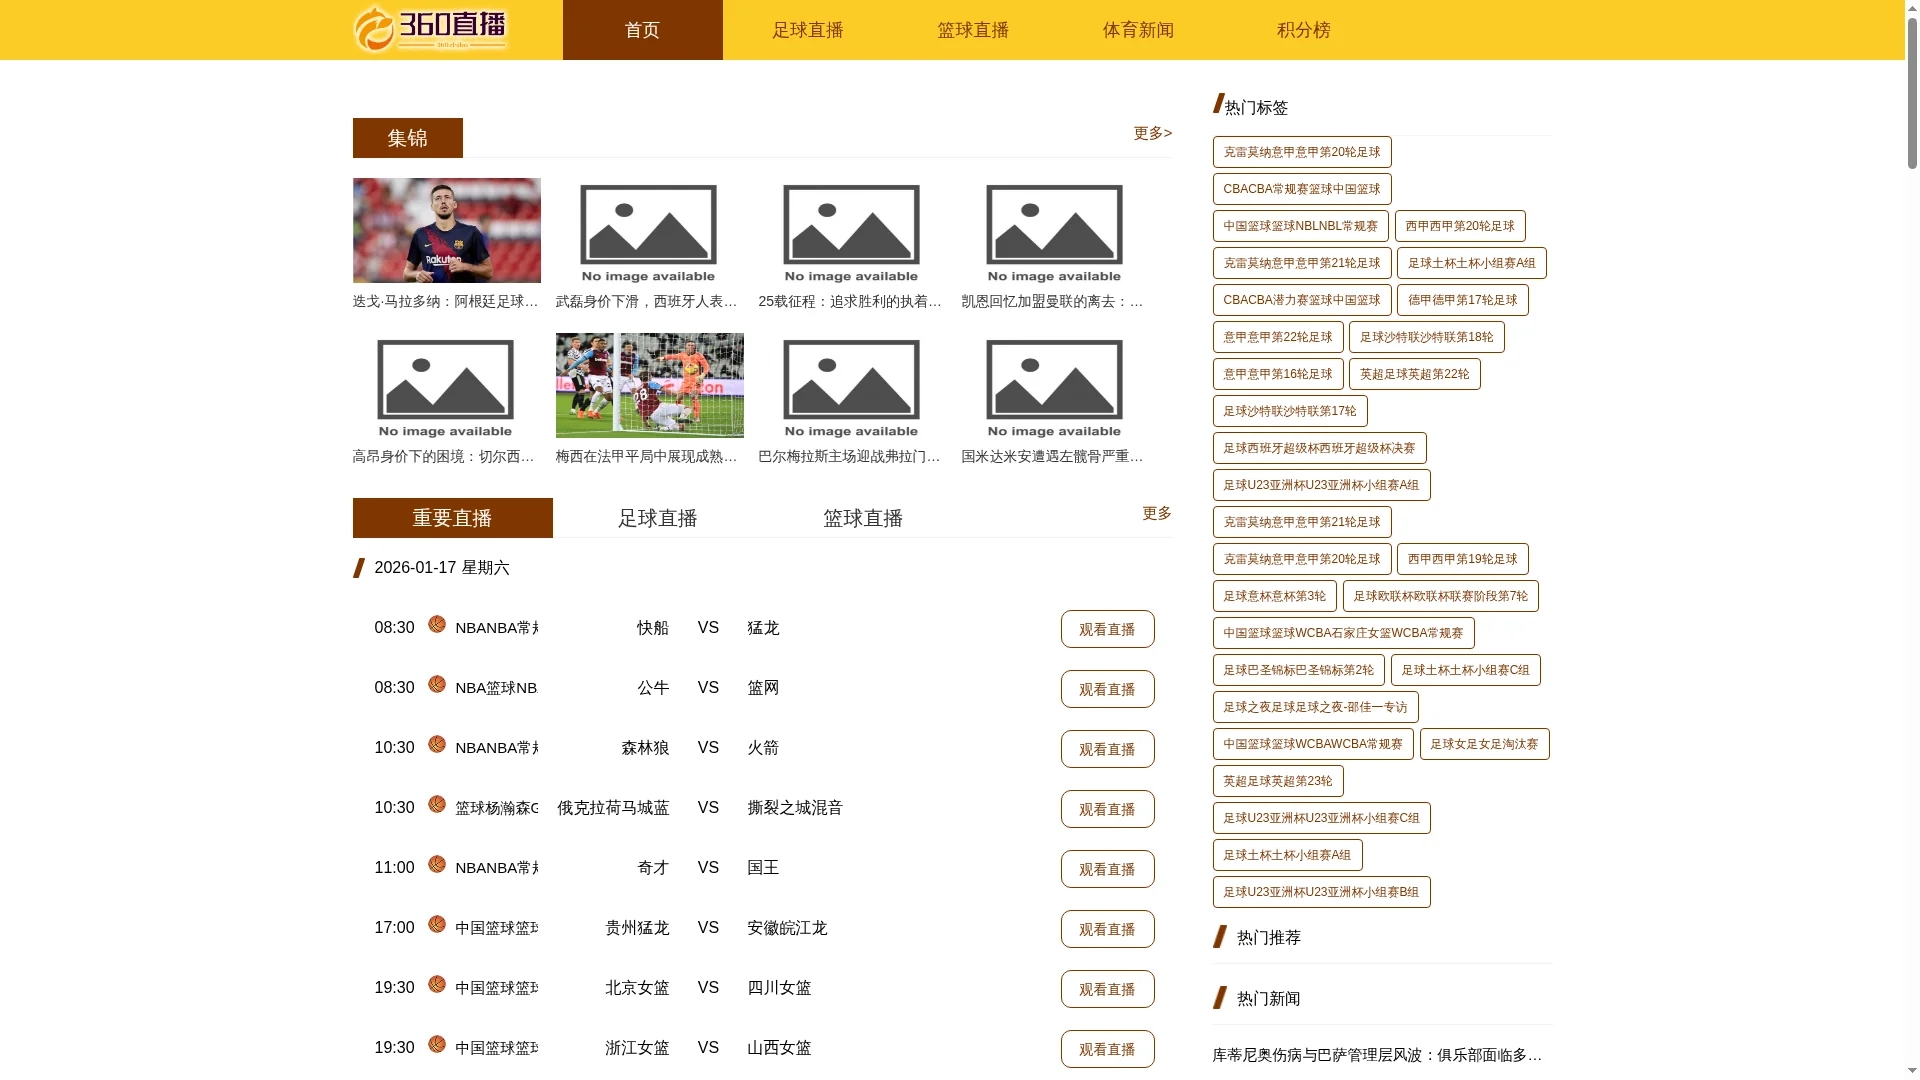Click the 360直播 site logo
Screen dimensions: 1920x1080
click(430, 29)
